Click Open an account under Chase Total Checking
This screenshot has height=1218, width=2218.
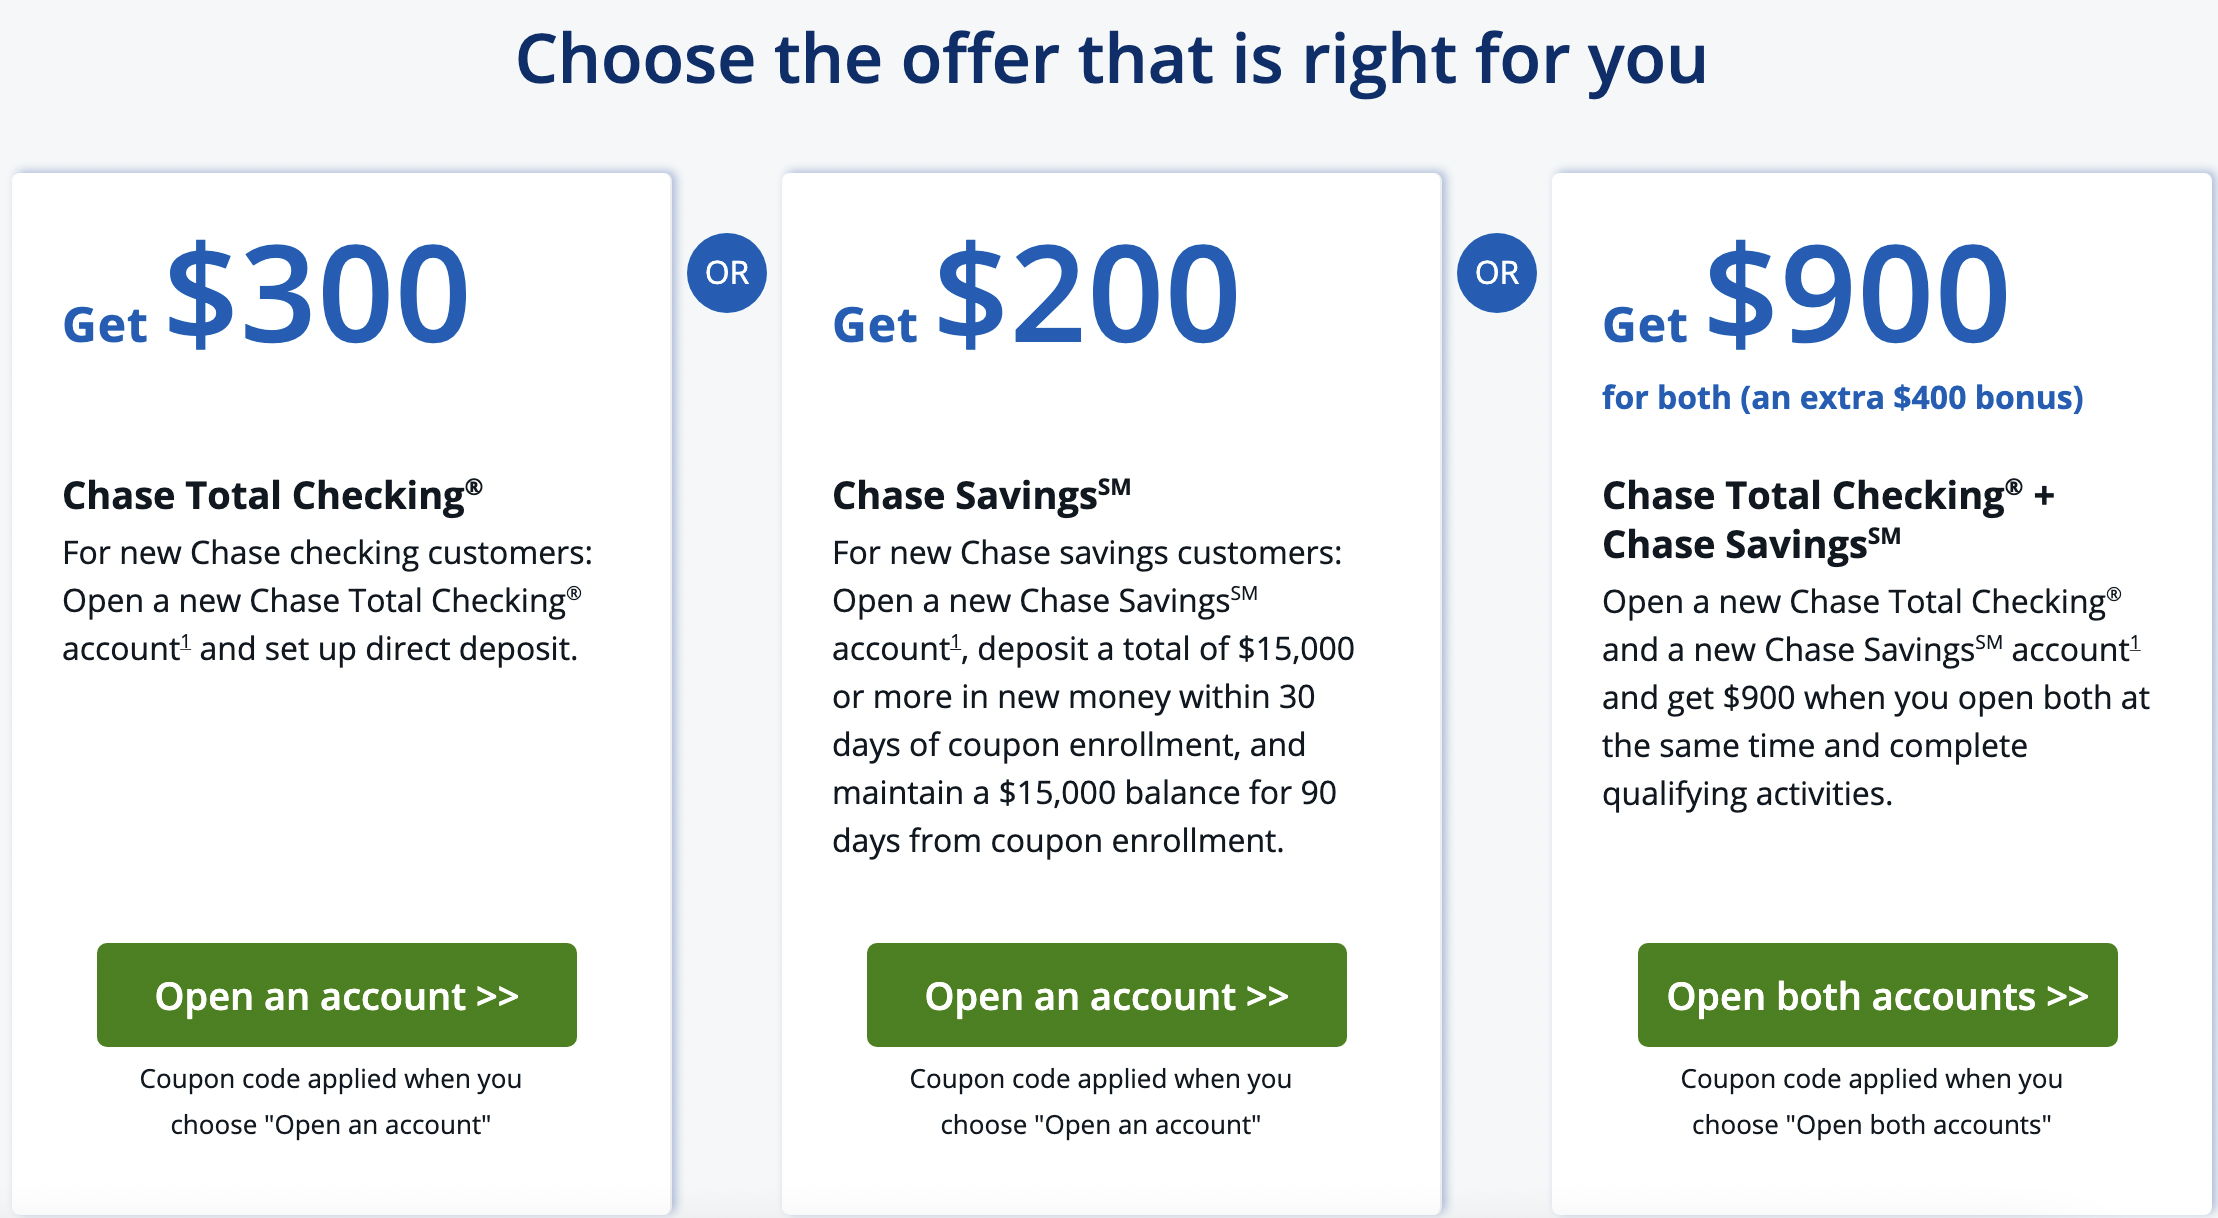pyautogui.click(x=336, y=995)
